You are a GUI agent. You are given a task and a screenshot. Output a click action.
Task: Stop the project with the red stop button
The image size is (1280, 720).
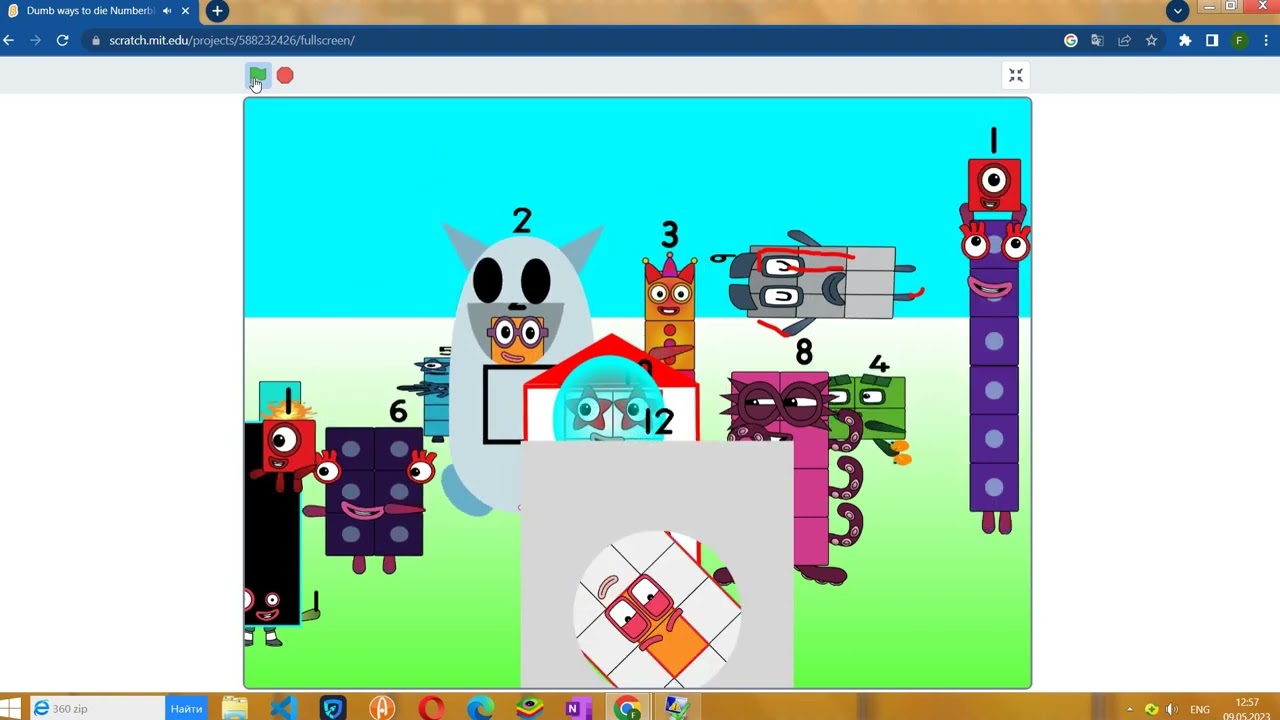tap(285, 75)
